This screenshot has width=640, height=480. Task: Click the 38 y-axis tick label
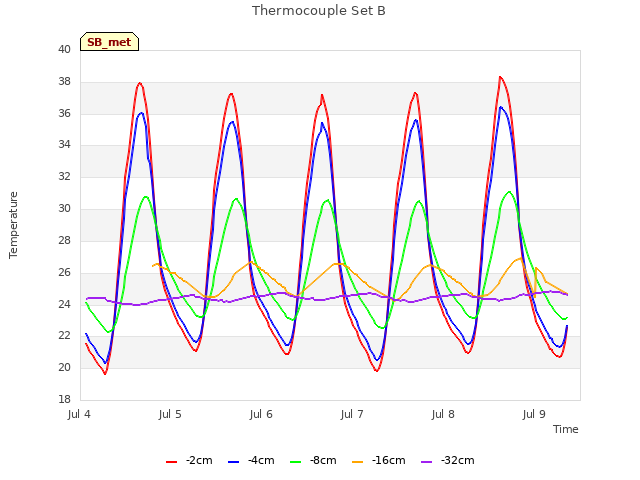tap(64, 81)
